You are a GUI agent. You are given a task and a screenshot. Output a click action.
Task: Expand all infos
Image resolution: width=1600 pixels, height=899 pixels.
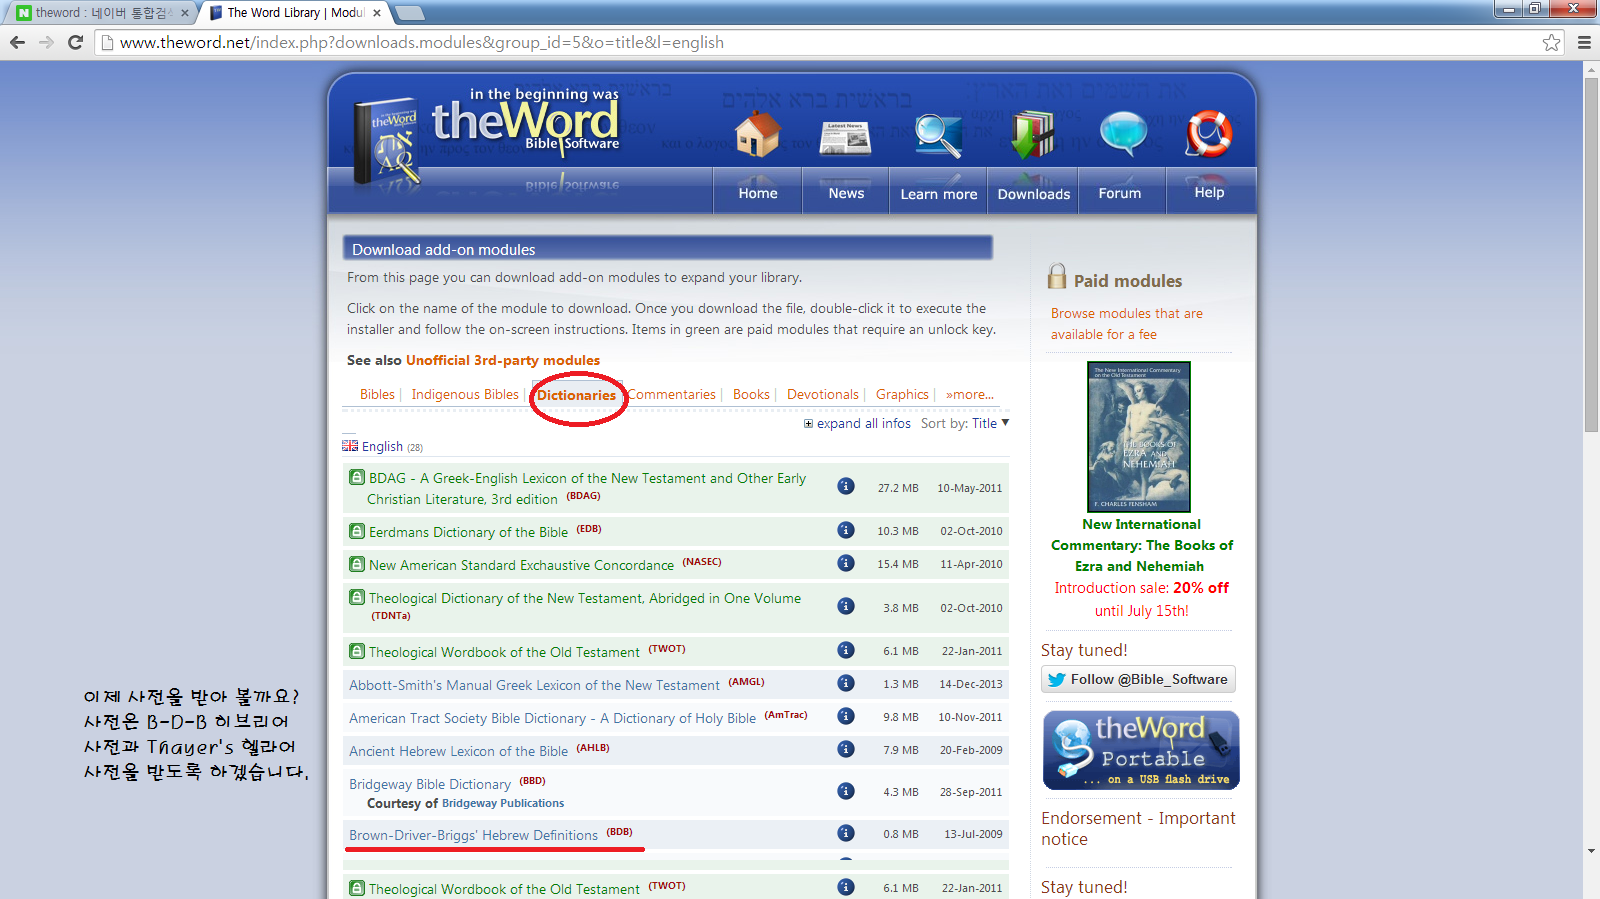857,423
